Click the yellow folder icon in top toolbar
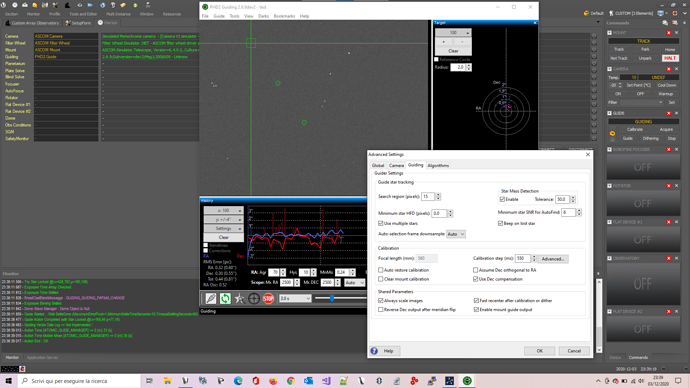The image size is (690, 388). click(x=123, y=5)
